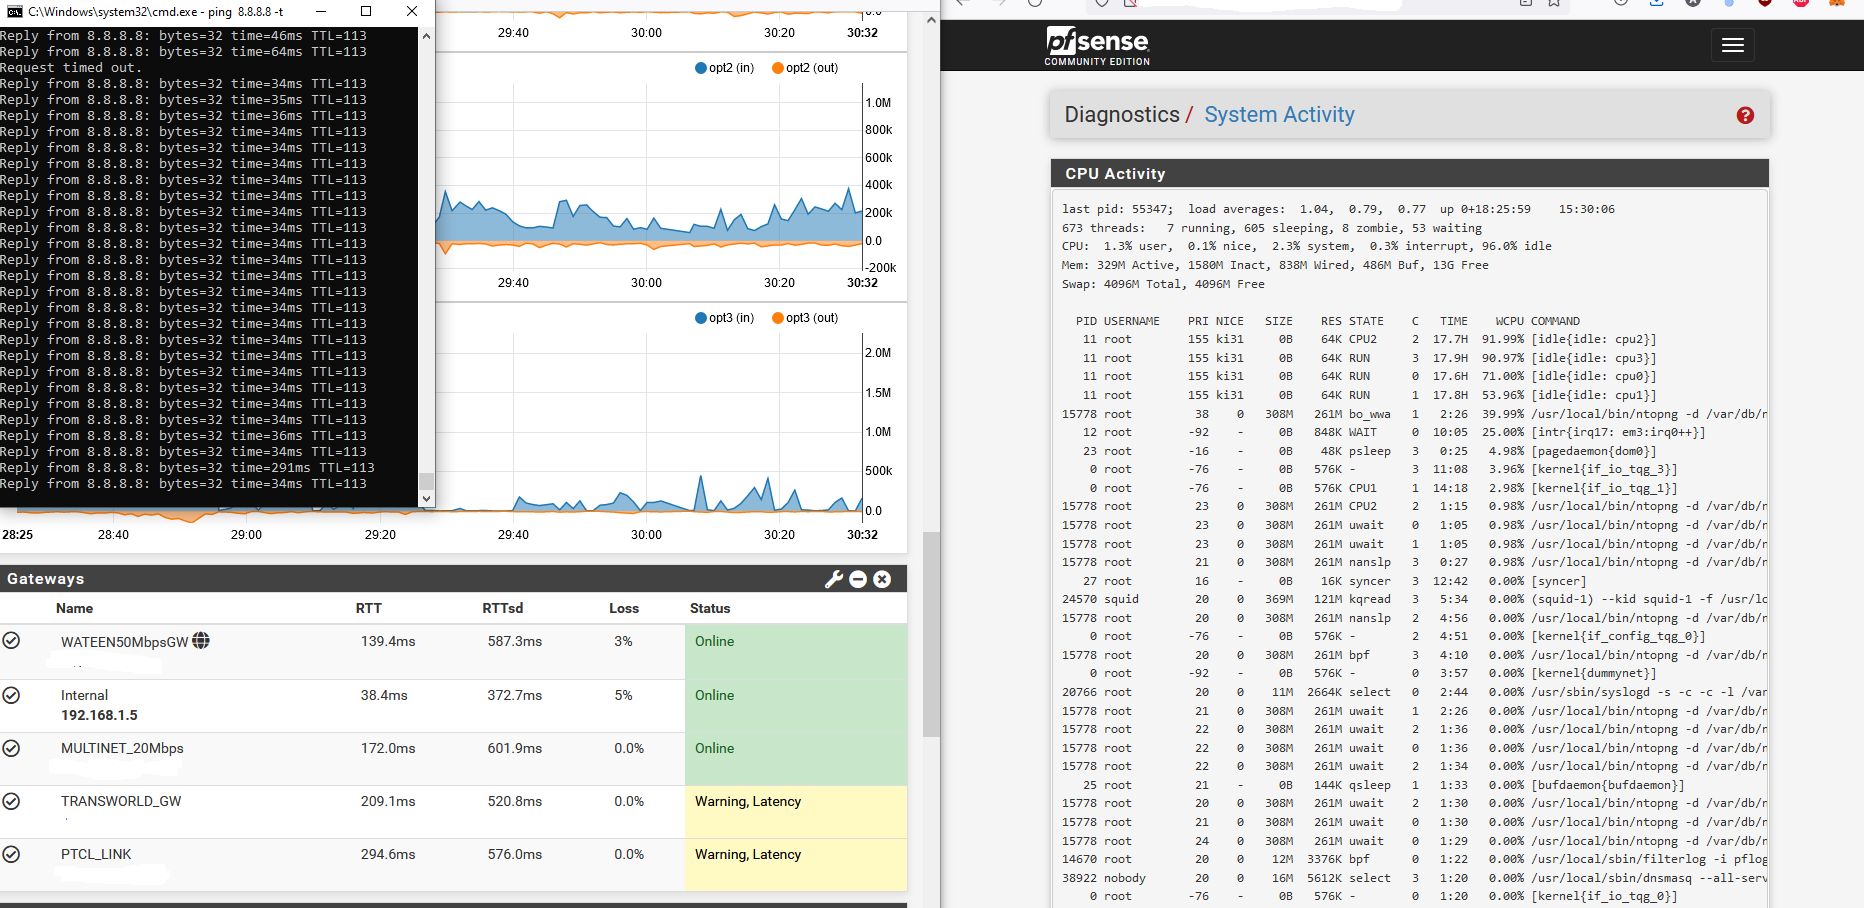The image size is (1864, 908).
Task: Open Gateways widget wrench settings
Action: click(833, 579)
